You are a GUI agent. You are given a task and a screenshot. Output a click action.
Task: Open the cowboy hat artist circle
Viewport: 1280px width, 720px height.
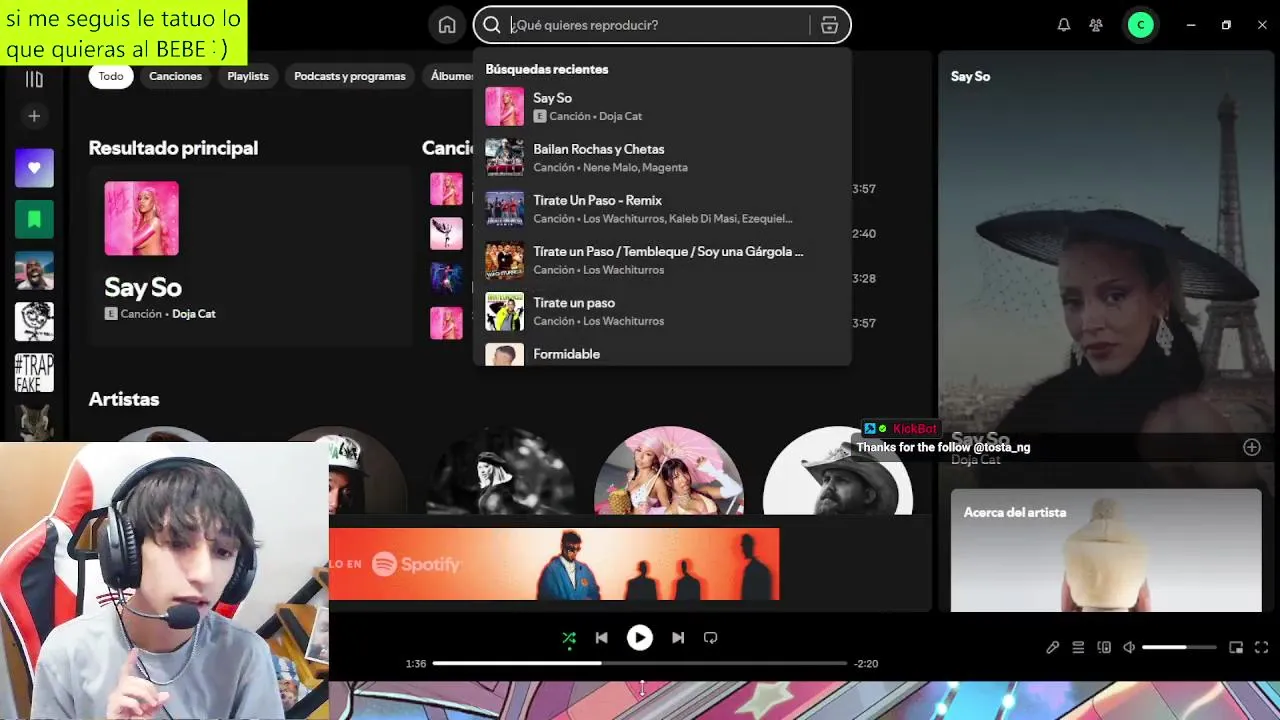tap(838, 472)
